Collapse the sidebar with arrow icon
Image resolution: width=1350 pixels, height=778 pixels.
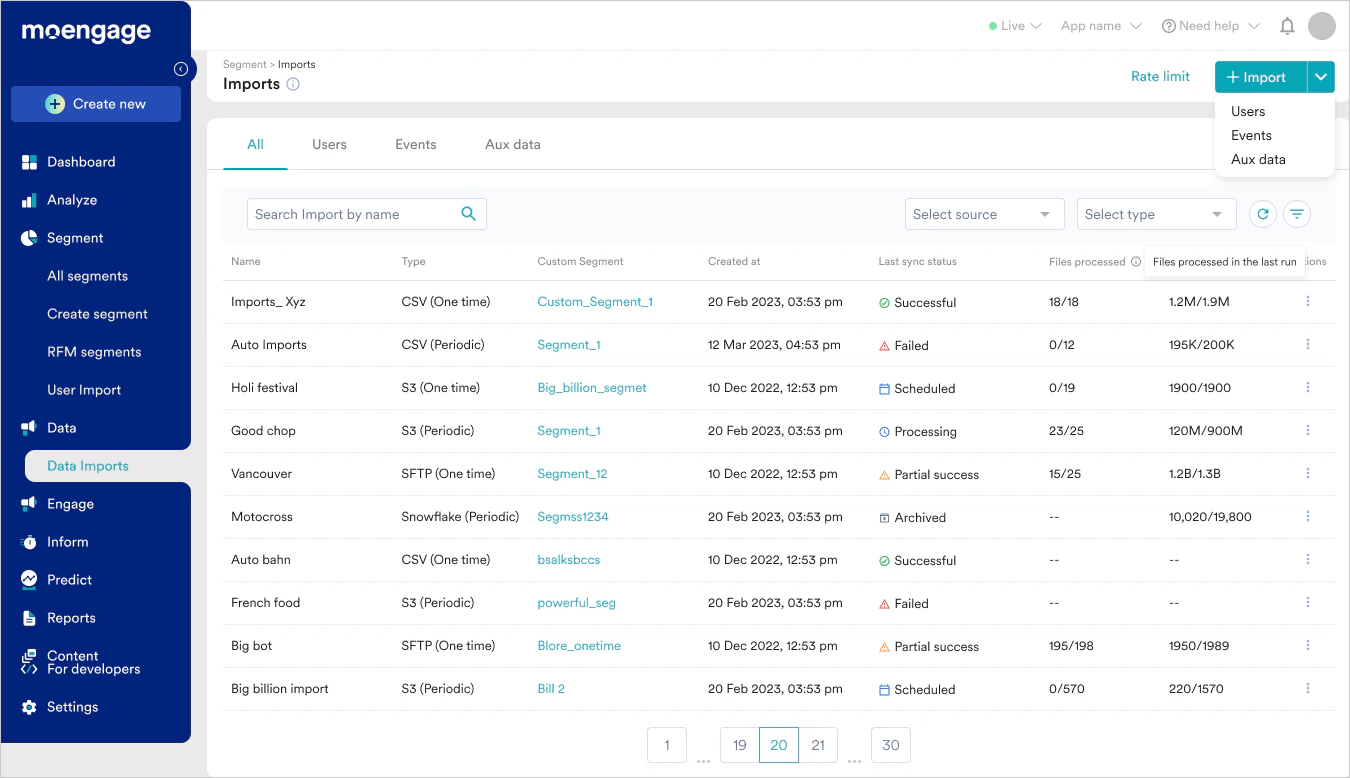tap(181, 69)
